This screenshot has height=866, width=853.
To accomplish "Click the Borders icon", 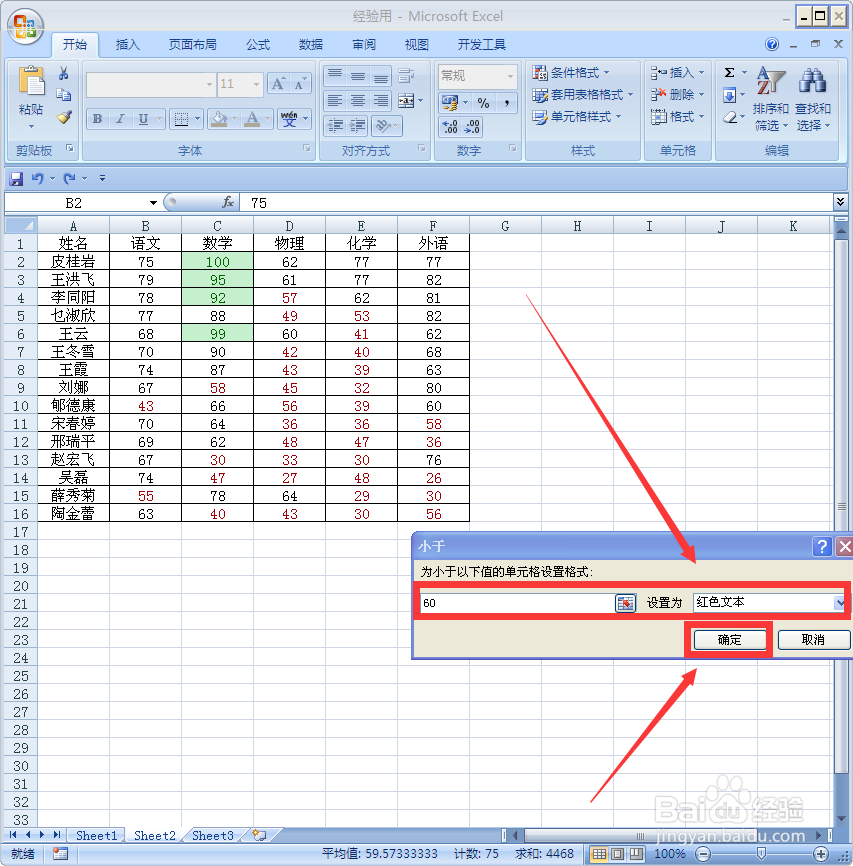I will coord(181,119).
